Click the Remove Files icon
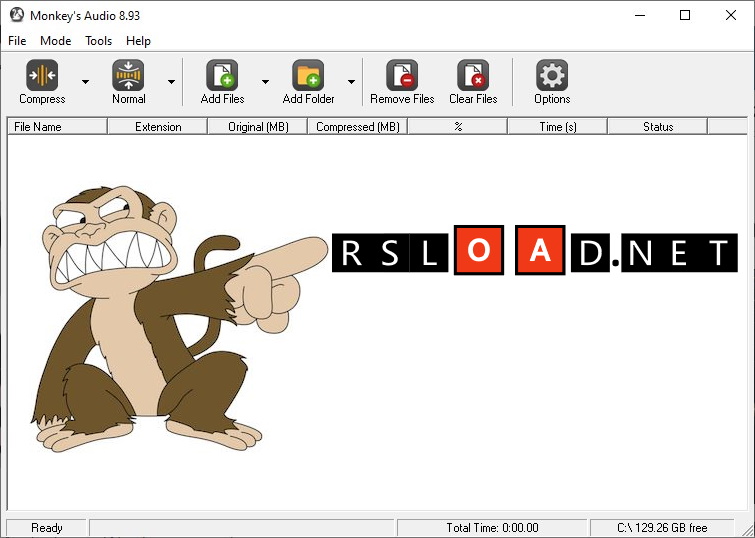 (402, 76)
